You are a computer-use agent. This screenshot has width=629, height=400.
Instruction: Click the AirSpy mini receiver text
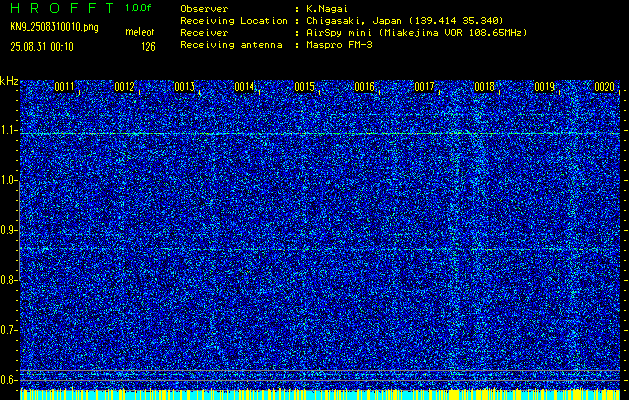click(416, 32)
